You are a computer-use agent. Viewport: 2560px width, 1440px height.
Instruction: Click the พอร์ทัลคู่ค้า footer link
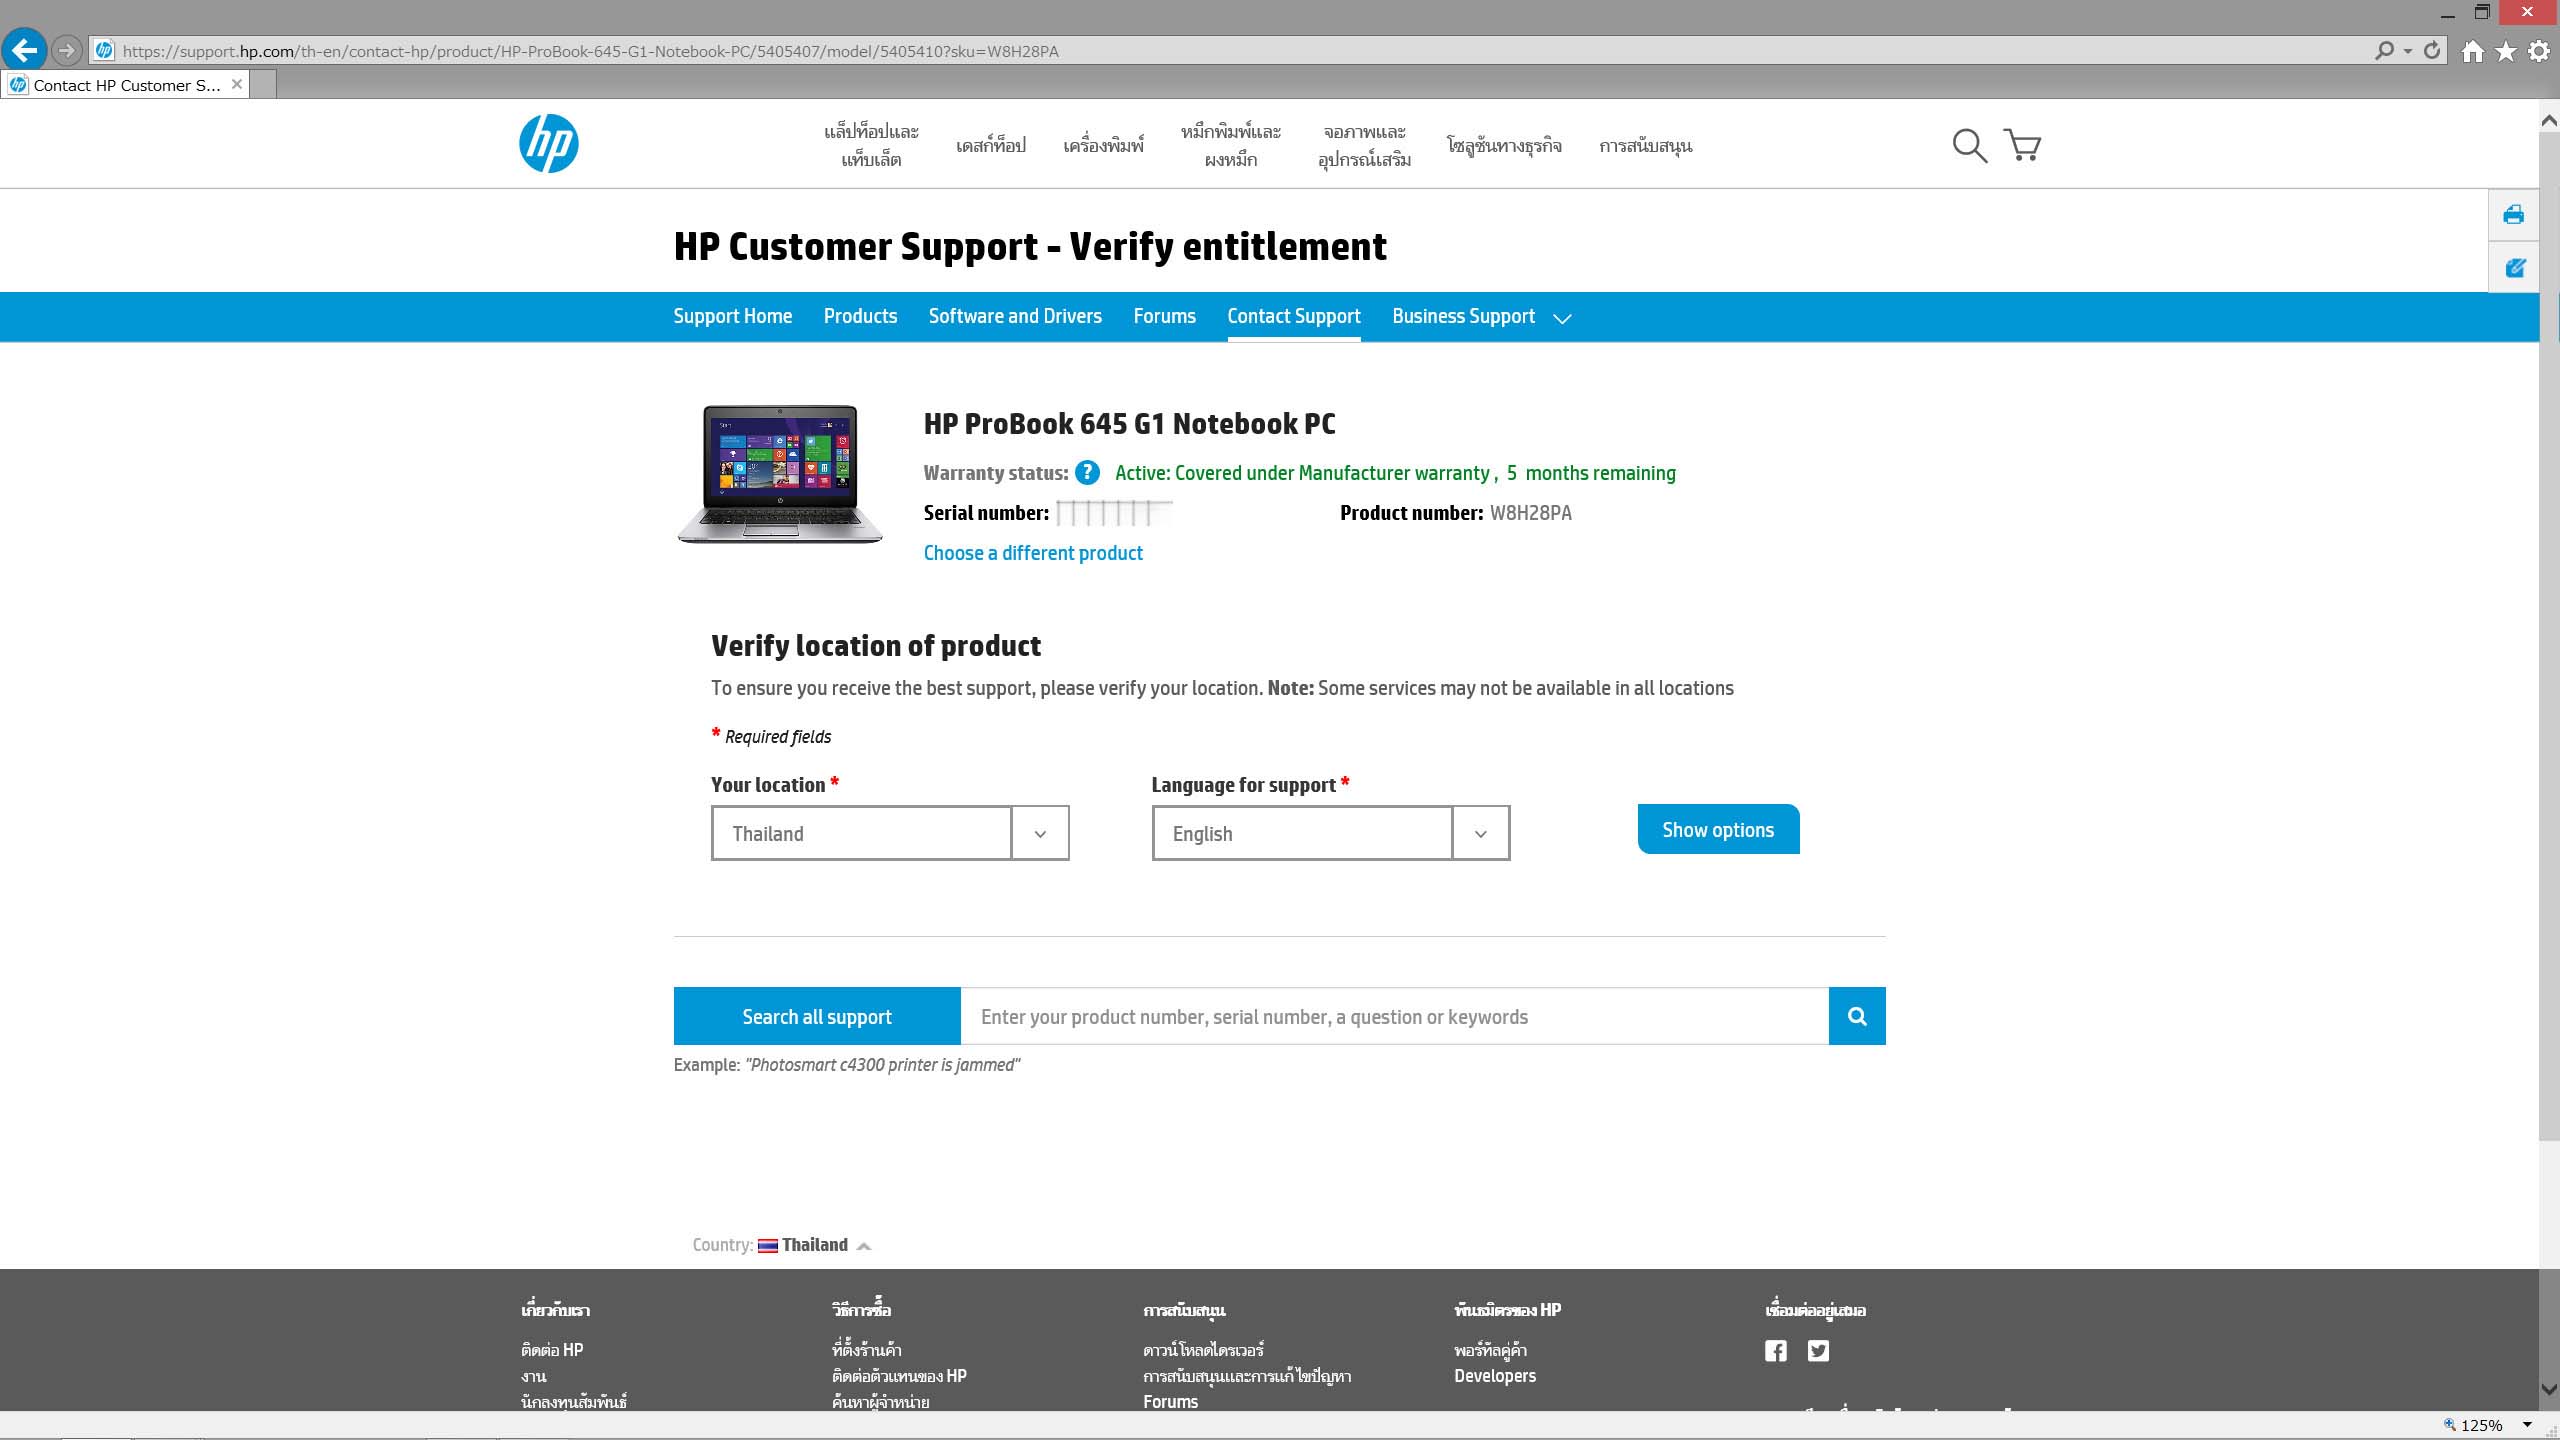click(1490, 1350)
